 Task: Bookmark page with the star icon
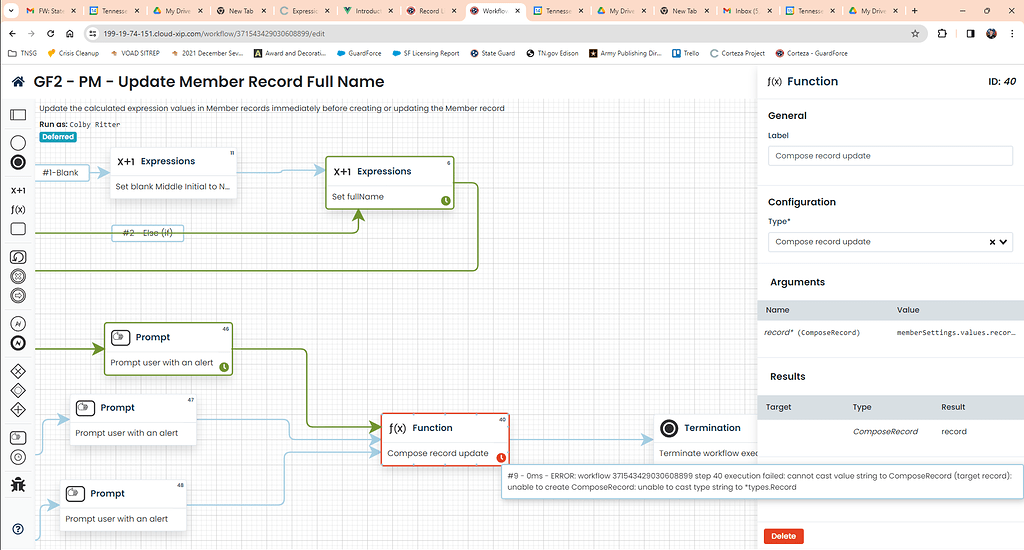(x=915, y=33)
